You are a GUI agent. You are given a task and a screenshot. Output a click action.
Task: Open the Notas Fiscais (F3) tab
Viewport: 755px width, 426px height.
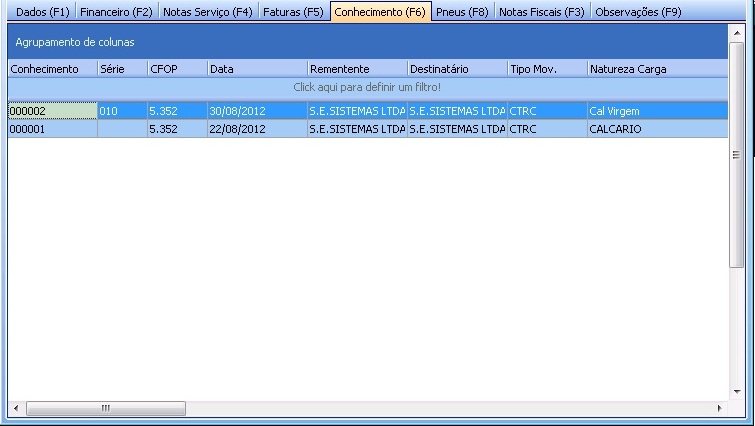coord(541,12)
